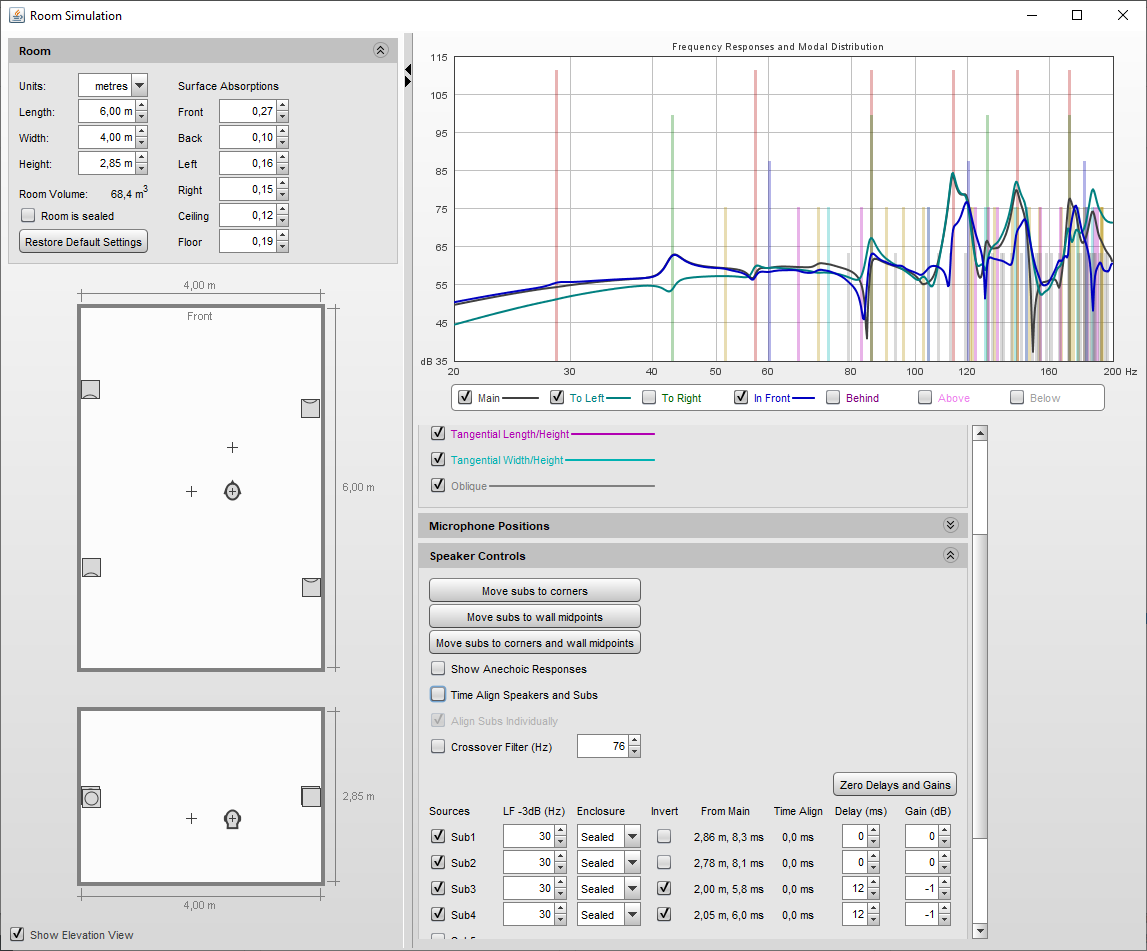Open the Units dropdown
The image size is (1147, 951).
tap(139, 86)
